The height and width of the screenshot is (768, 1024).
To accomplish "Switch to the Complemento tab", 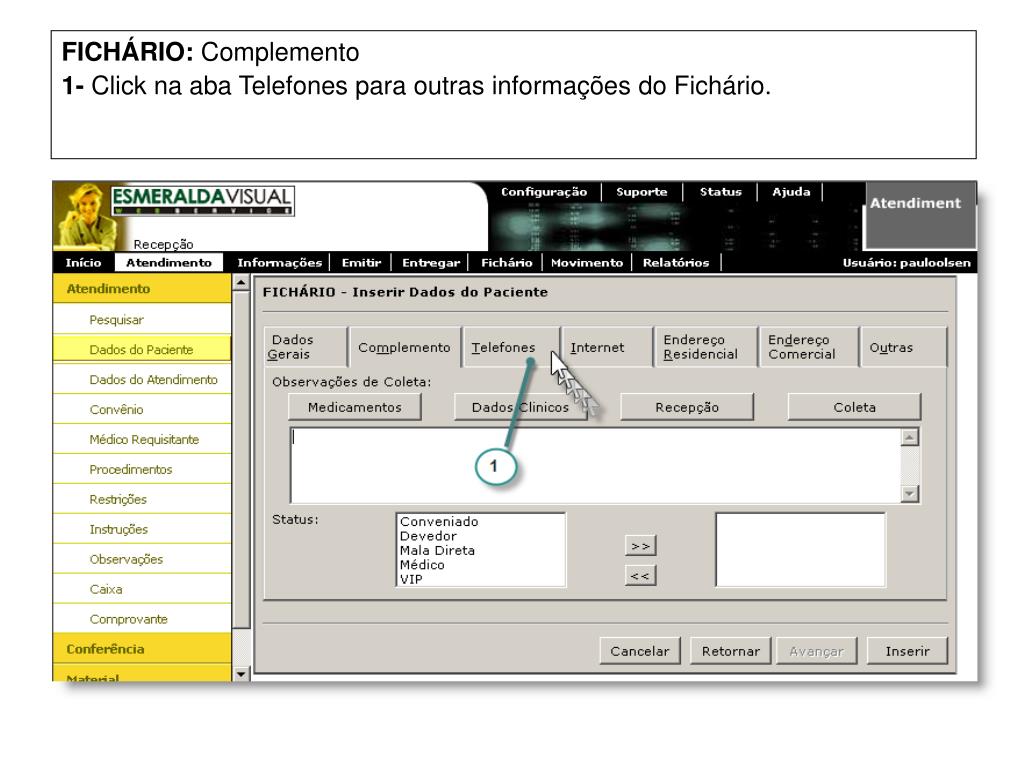I will pos(404,347).
